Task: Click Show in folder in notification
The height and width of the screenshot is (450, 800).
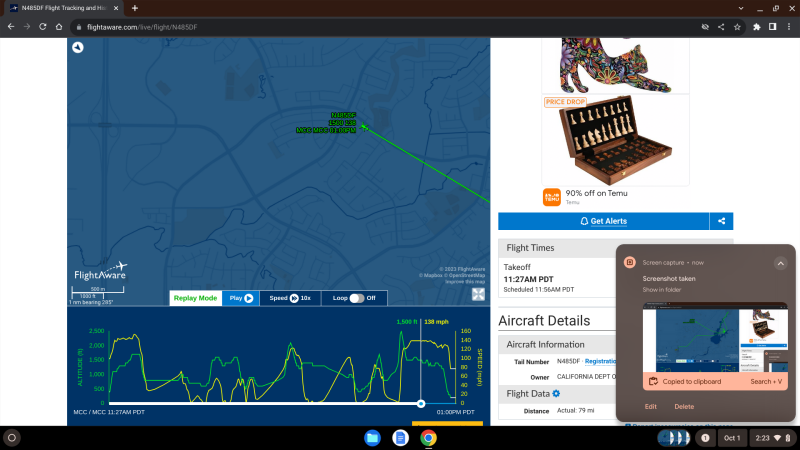Action: [662, 290]
